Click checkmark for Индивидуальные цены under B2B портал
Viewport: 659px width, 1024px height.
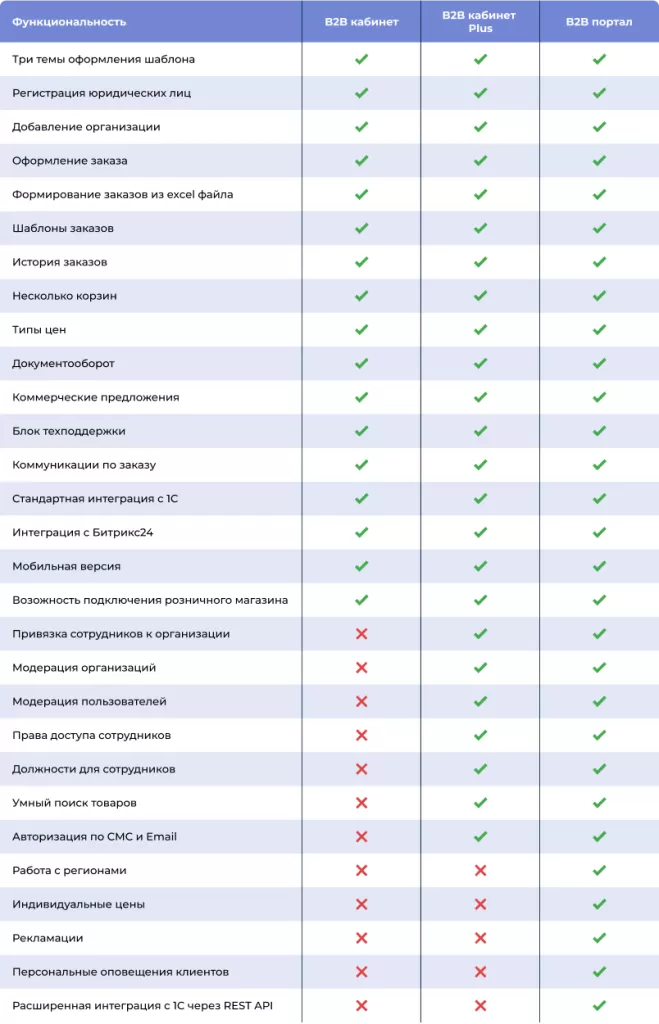coord(599,904)
